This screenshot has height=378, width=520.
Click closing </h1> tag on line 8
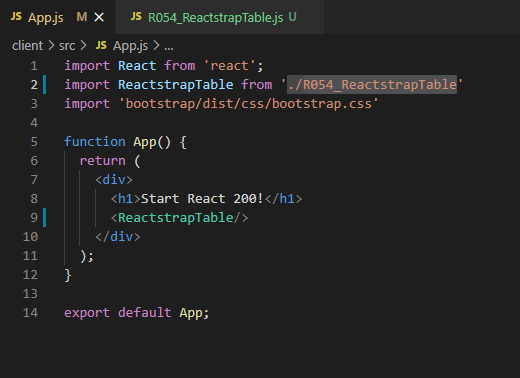284,199
